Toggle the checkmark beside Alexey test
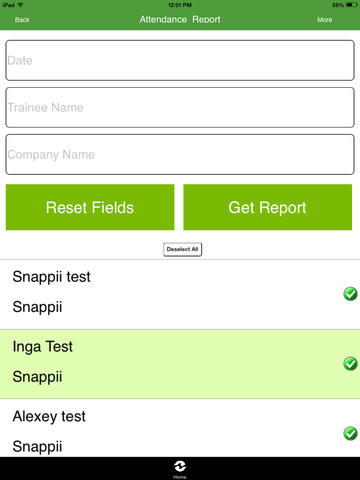This screenshot has height=480, width=360. pos(350,433)
